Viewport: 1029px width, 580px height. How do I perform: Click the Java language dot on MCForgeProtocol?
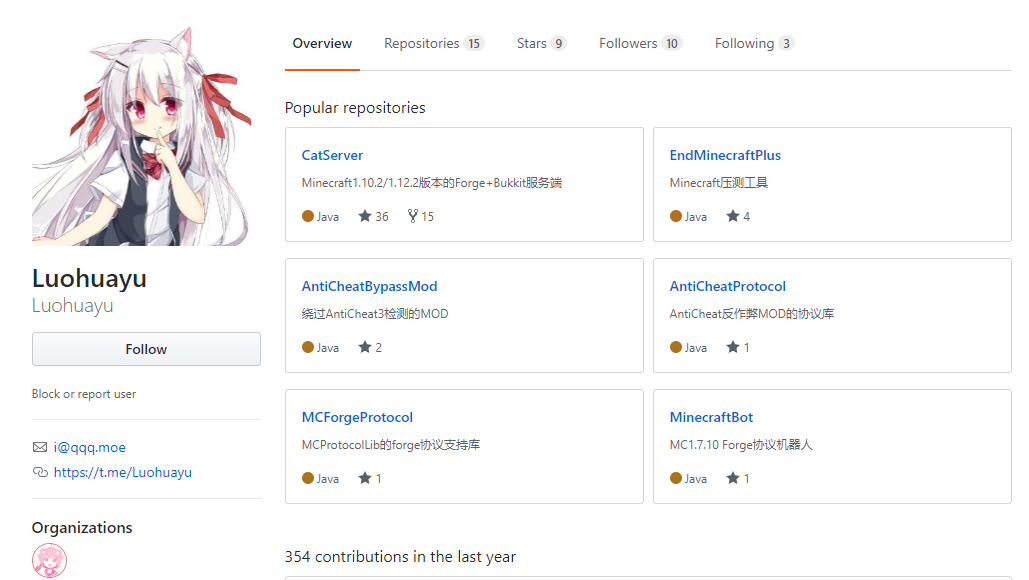[x=308, y=478]
